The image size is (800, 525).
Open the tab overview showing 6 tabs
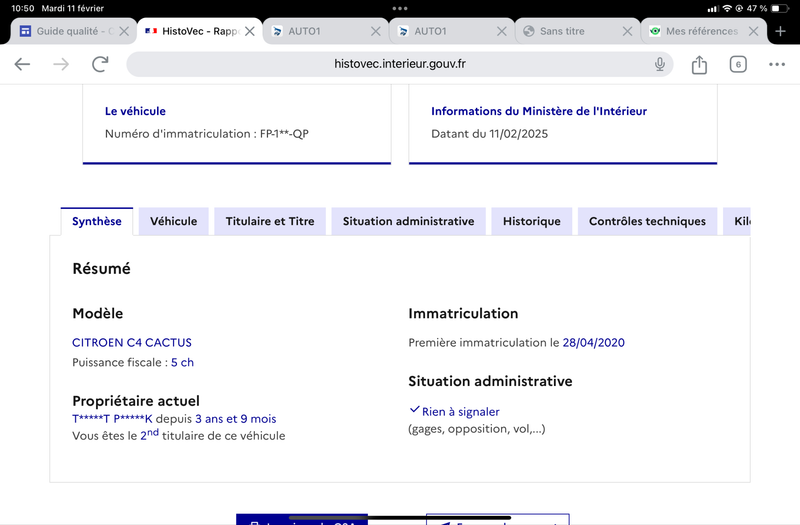coord(738,64)
